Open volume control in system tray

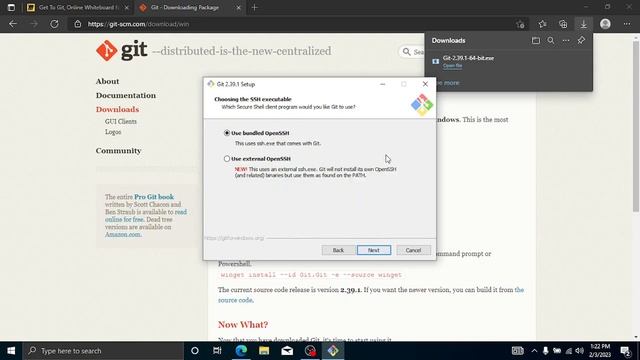coord(580,351)
